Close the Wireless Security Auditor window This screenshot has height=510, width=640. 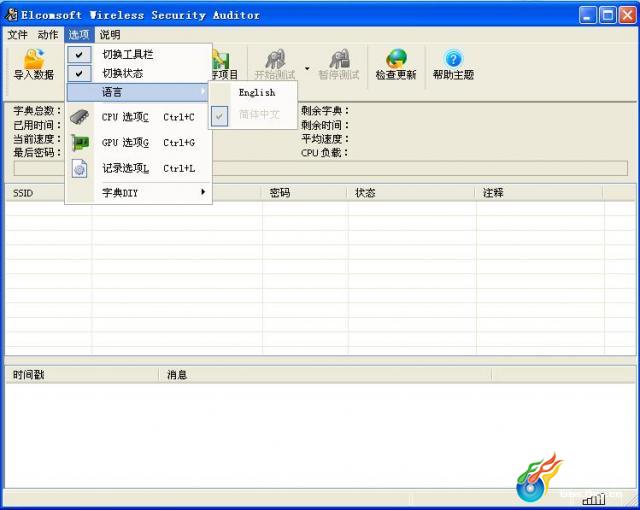tap(628, 15)
